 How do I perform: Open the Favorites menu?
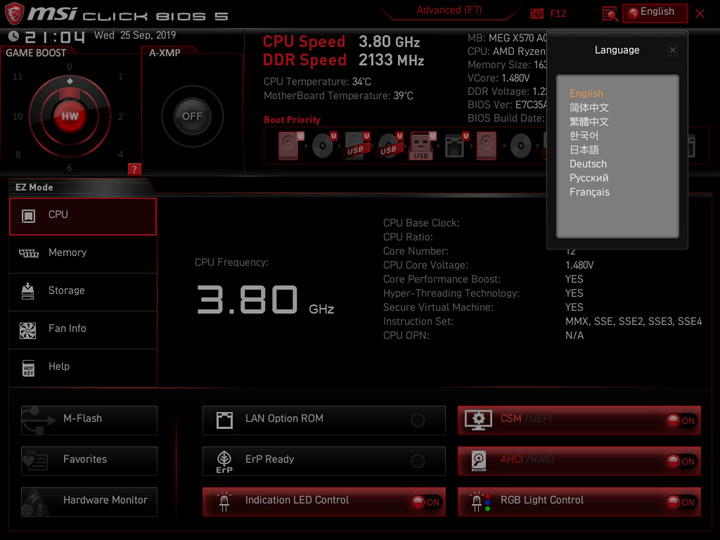(89, 461)
